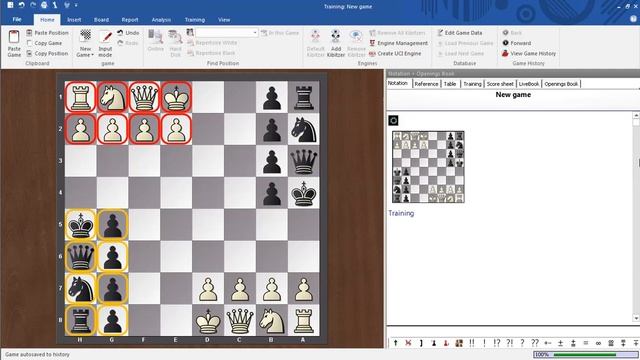Undo the last move in the ribbon
640x360 pixels.
click(128, 33)
